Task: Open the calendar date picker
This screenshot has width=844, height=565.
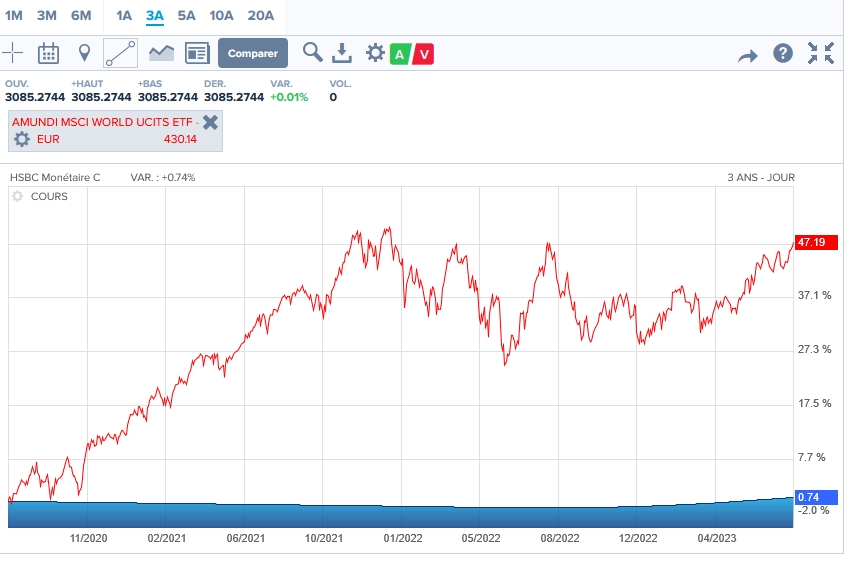Action: 49,53
